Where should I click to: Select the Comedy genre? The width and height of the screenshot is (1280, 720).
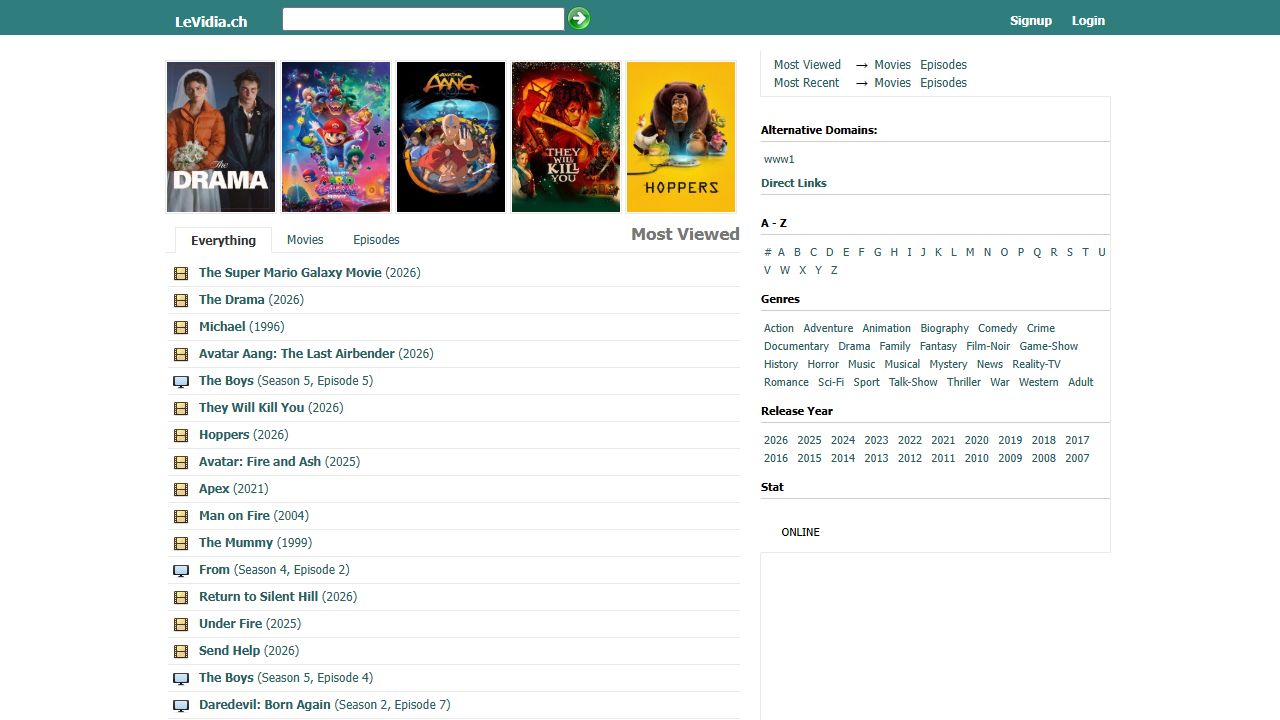(x=997, y=328)
